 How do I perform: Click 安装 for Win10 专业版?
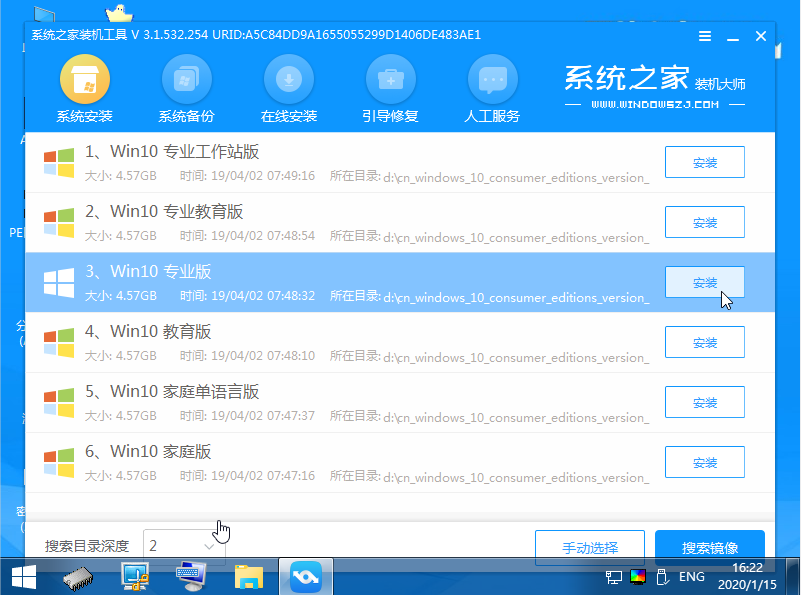[704, 282]
